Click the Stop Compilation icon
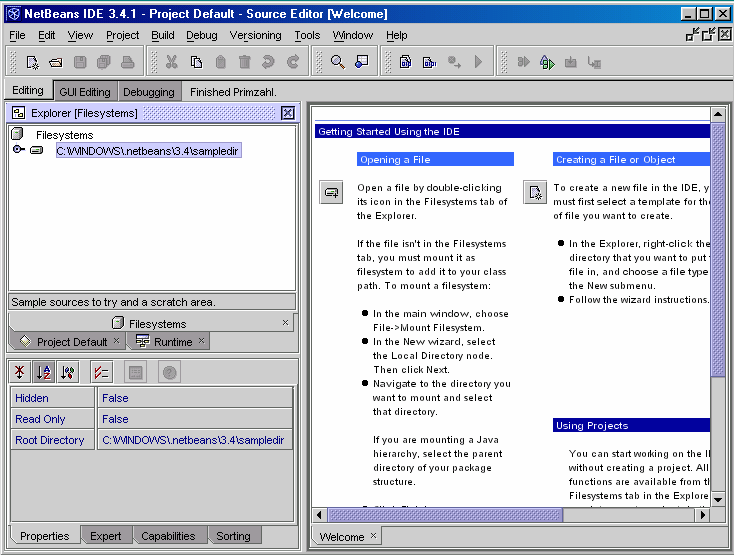The image size is (734, 555). pos(454,62)
